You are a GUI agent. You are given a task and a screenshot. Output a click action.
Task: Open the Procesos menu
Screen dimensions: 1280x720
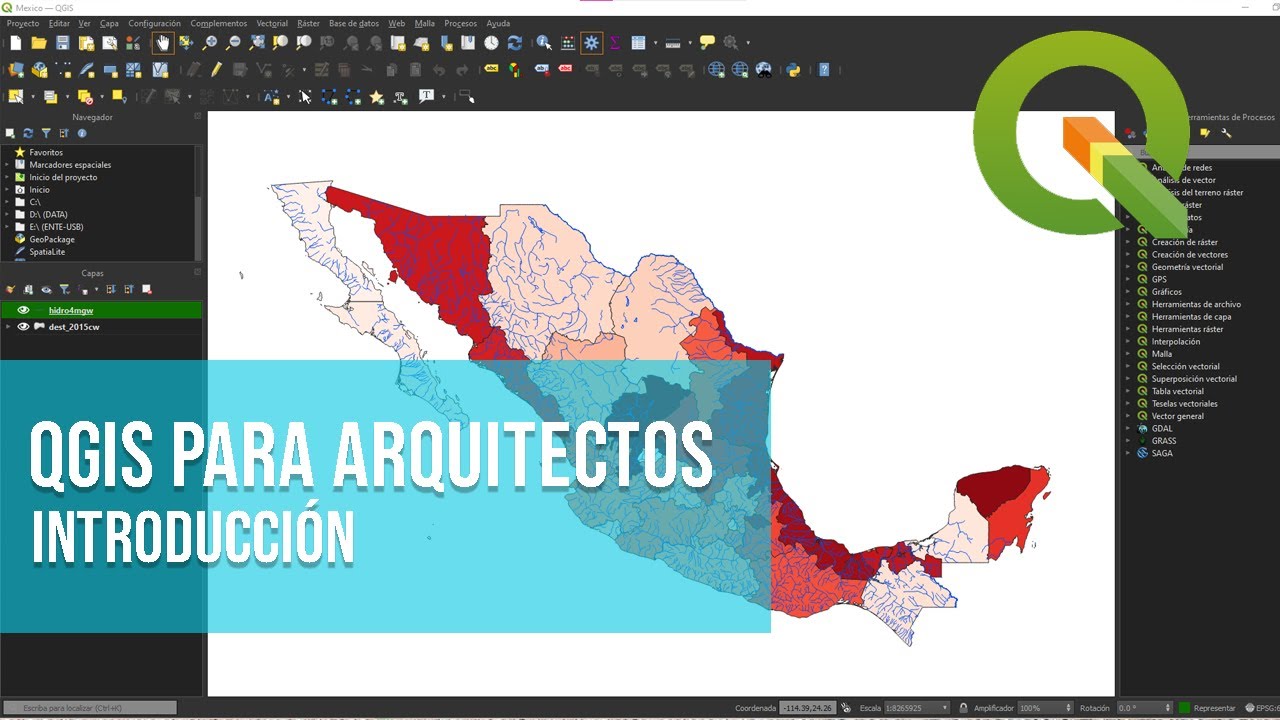coord(460,23)
